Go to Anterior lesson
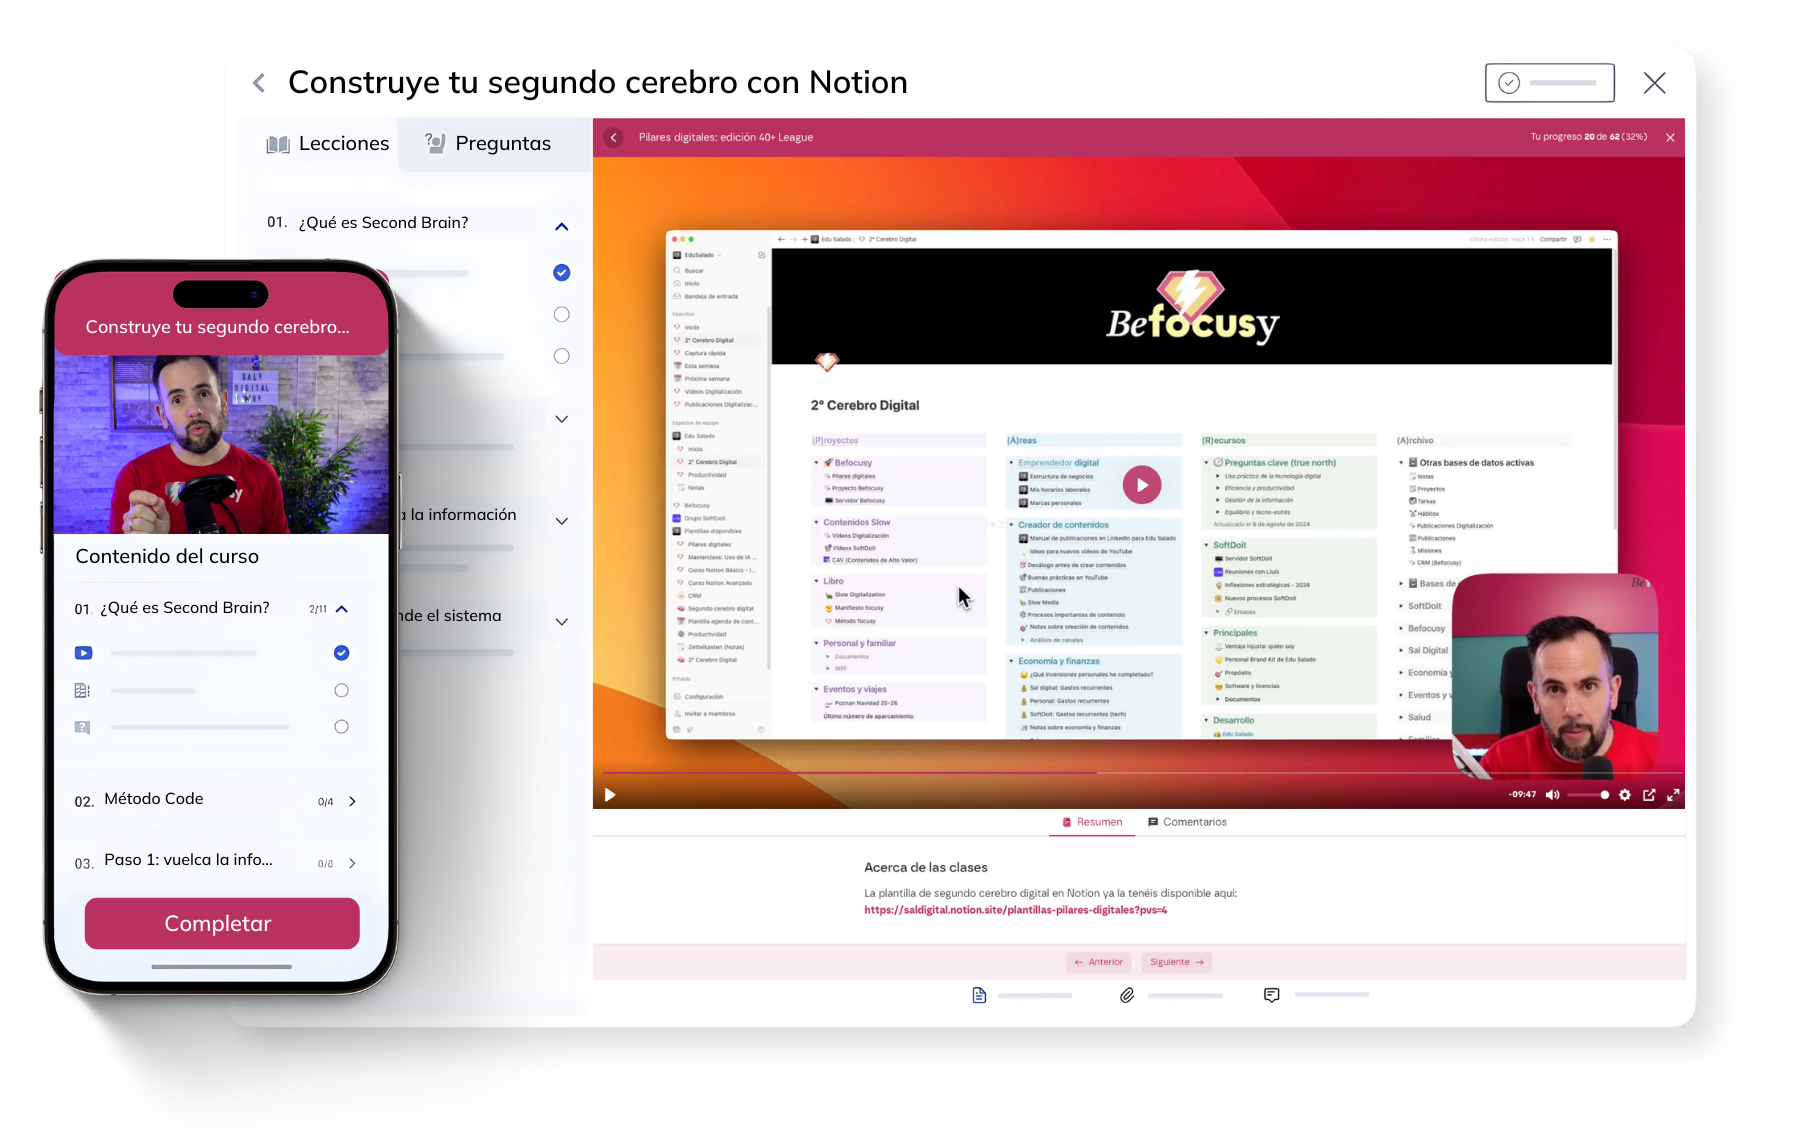1793x1134 pixels. point(1099,962)
